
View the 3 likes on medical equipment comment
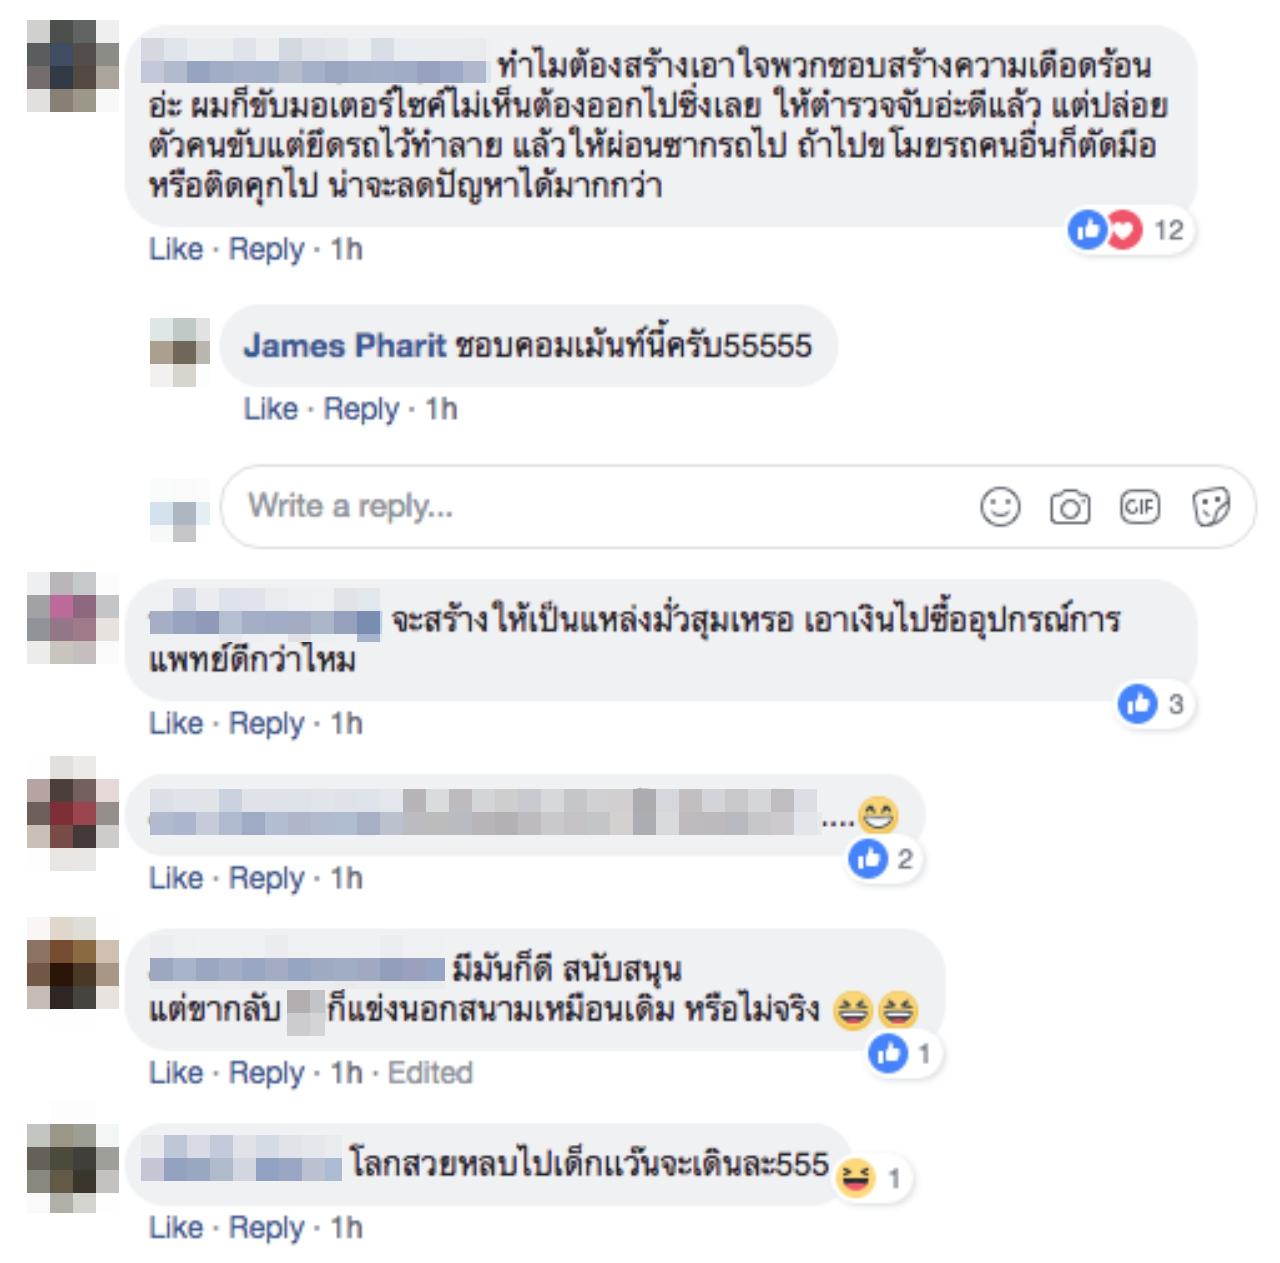click(x=1154, y=705)
